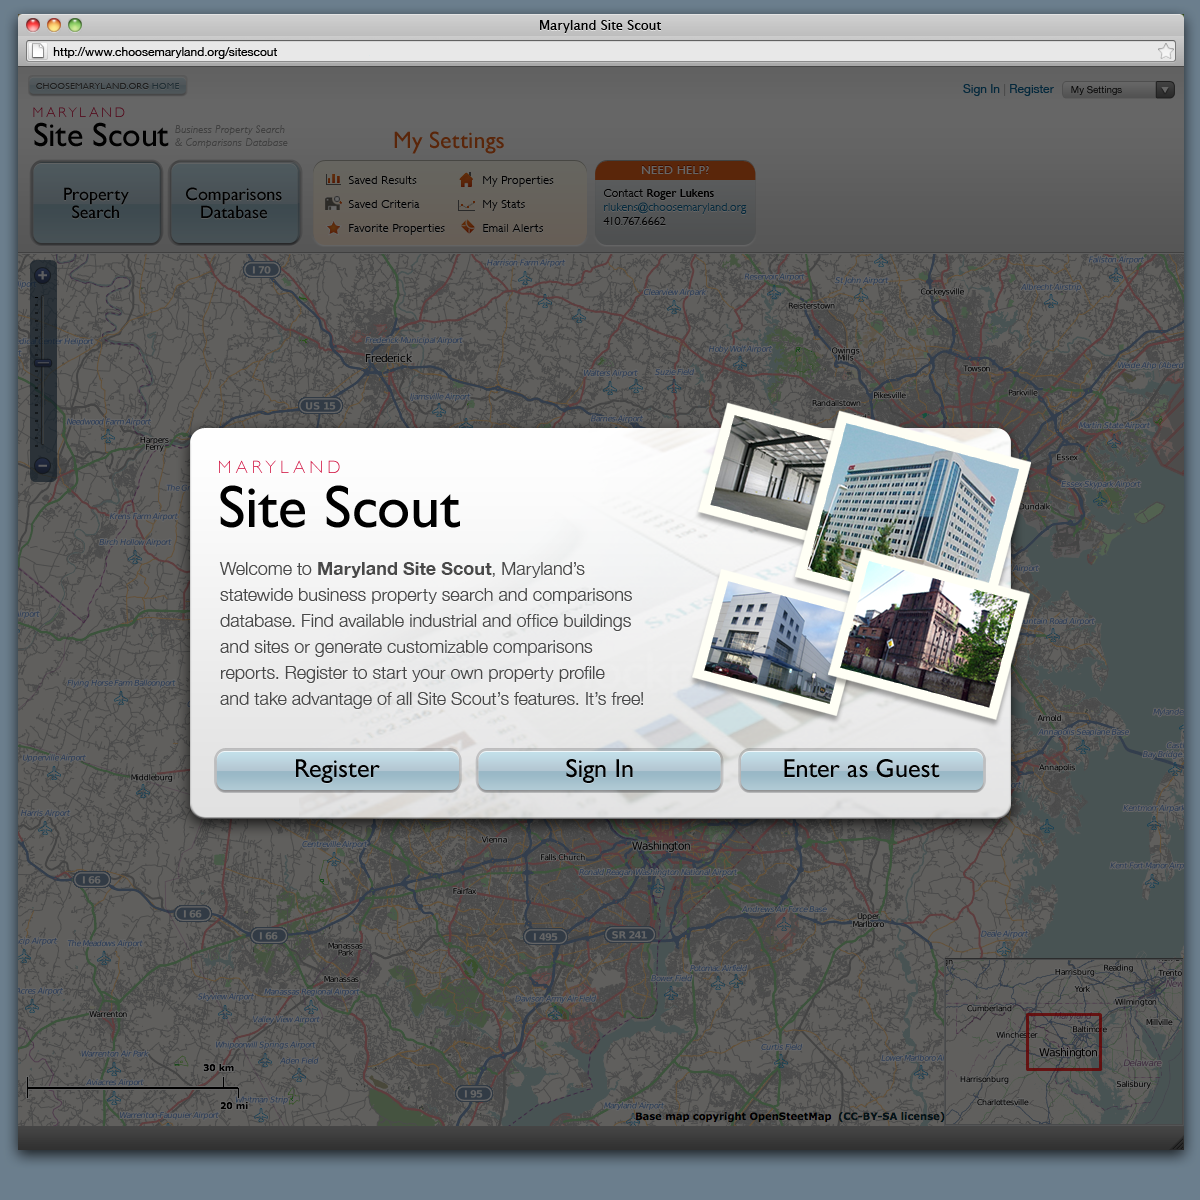The image size is (1200, 1200).
Task: Click the Frederick label on map
Action: pos(388,358)
